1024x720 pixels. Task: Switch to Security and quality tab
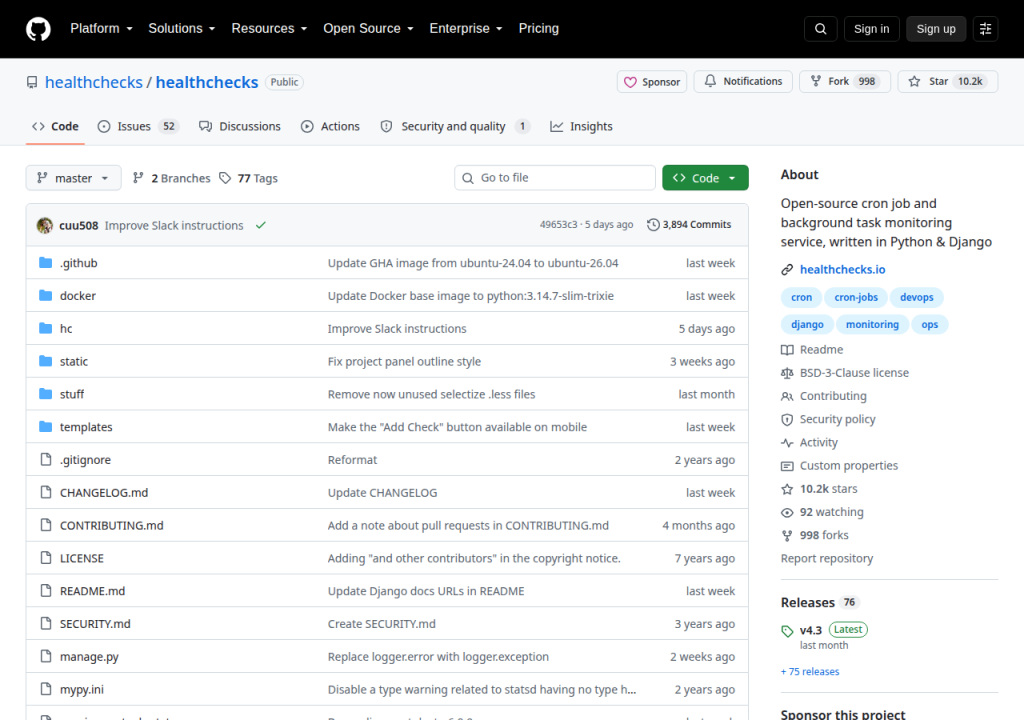pyautogui.click(x=455, y=126)
